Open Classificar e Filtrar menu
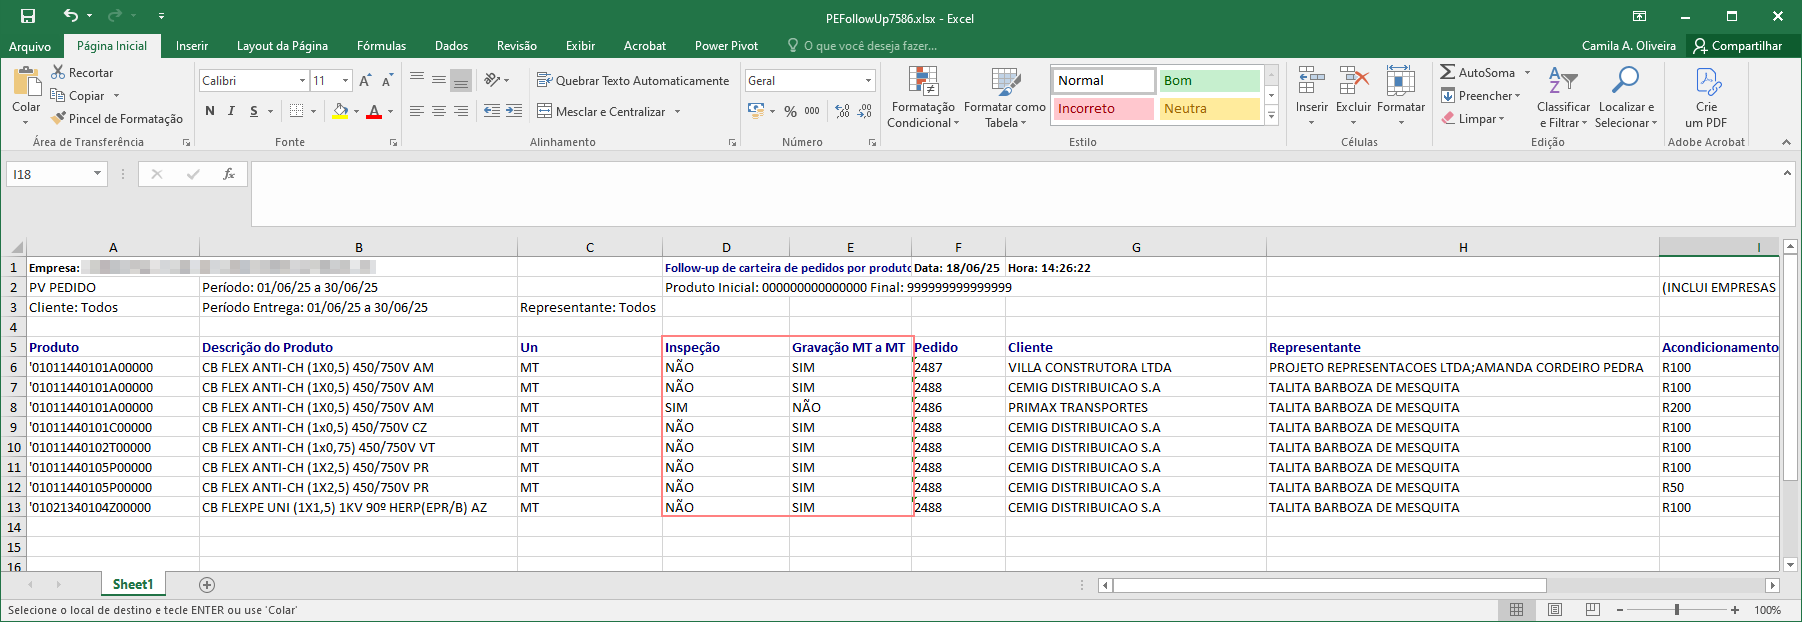The width and height of the screenshot is (1802, 622). pos(1563,97)
